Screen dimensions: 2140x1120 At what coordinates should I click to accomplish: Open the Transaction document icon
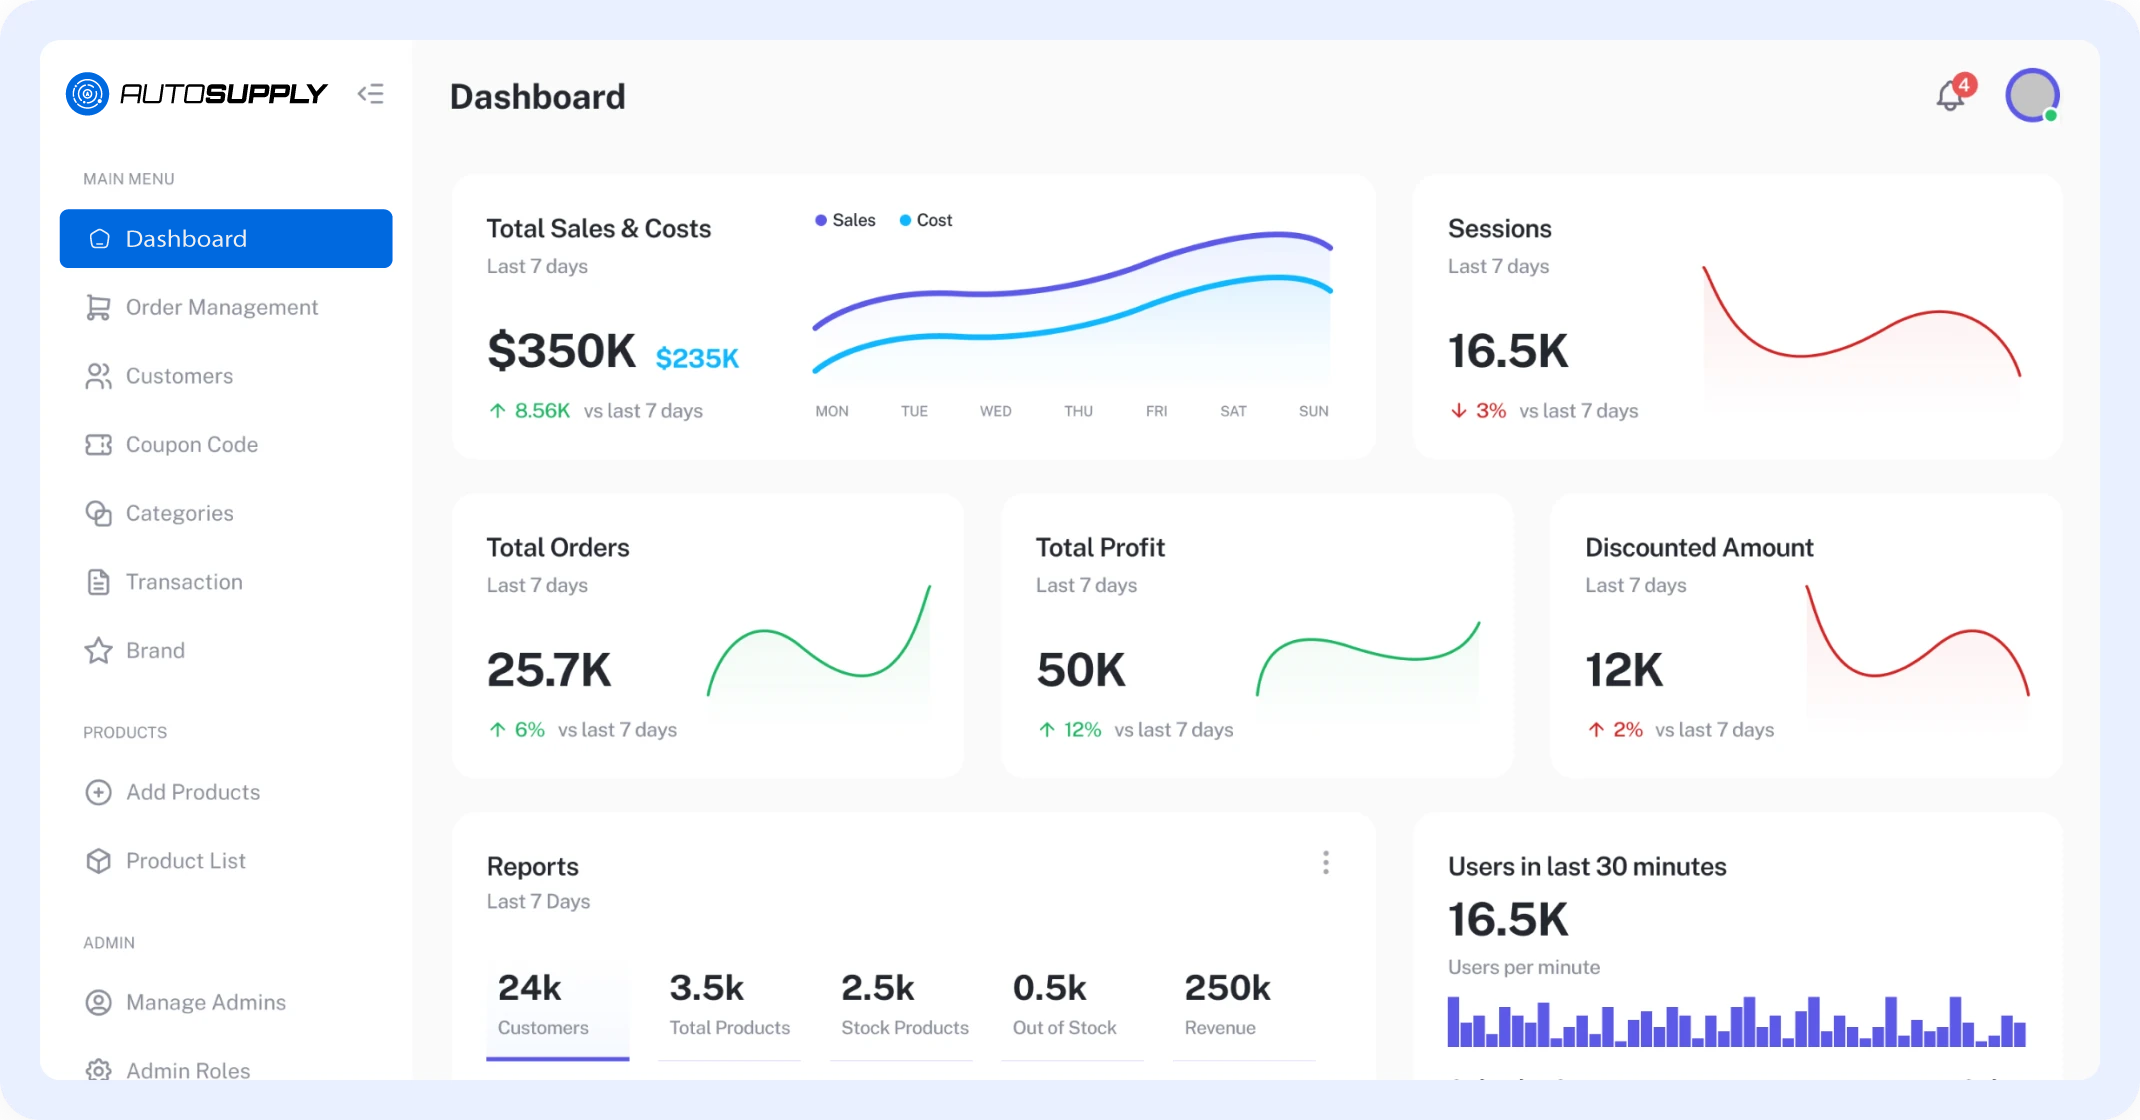98,582
